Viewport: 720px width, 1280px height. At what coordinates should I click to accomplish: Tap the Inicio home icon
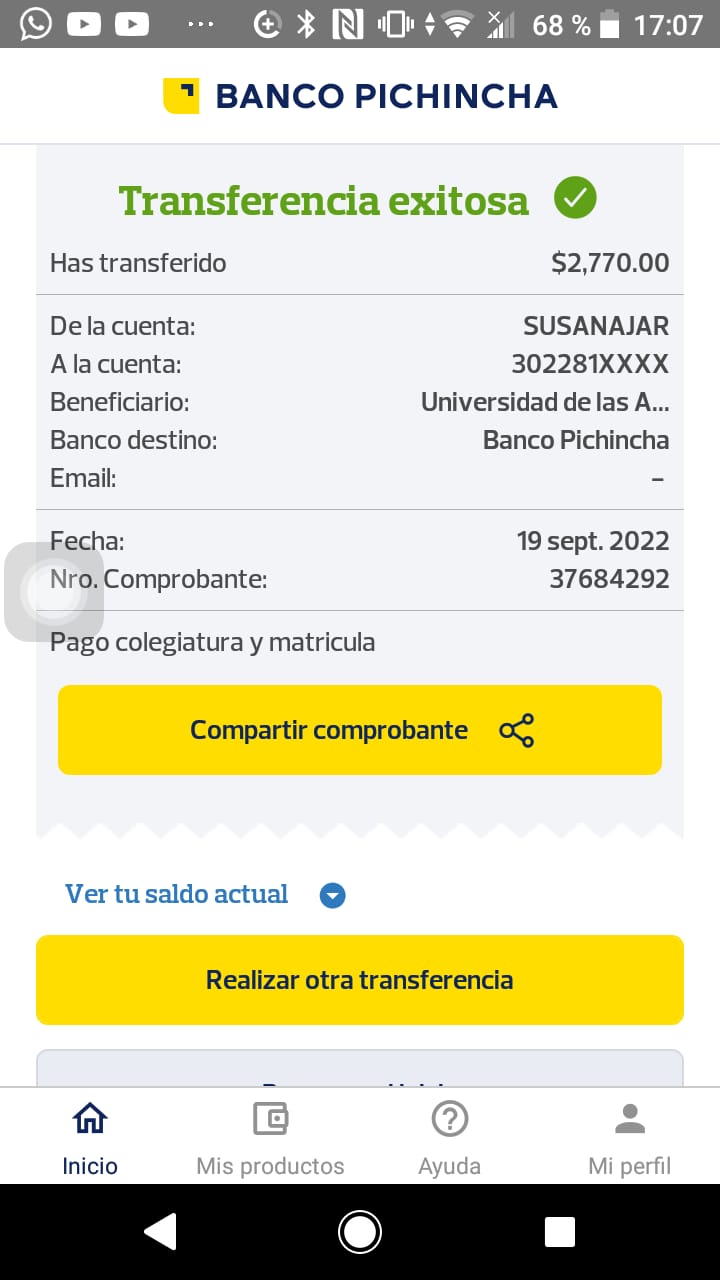click(90, 1119)
